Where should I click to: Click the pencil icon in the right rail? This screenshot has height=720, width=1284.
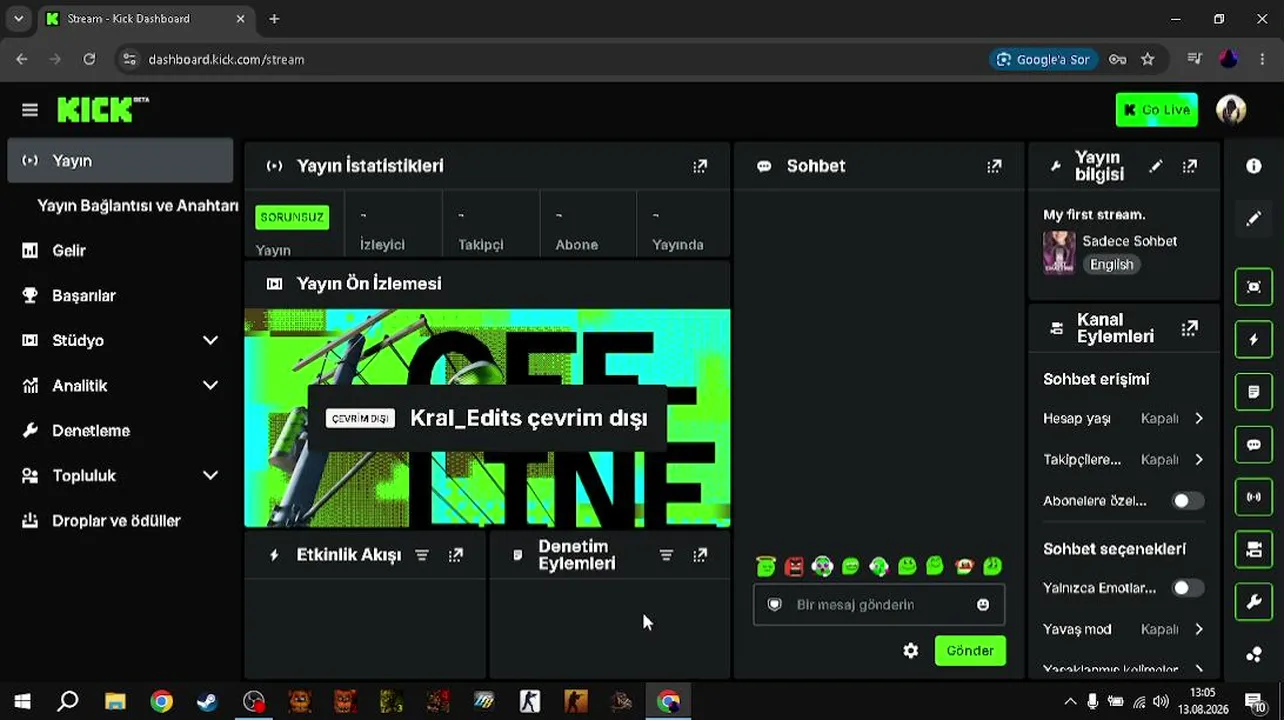pyautogui.click(x=1254, y=218)
